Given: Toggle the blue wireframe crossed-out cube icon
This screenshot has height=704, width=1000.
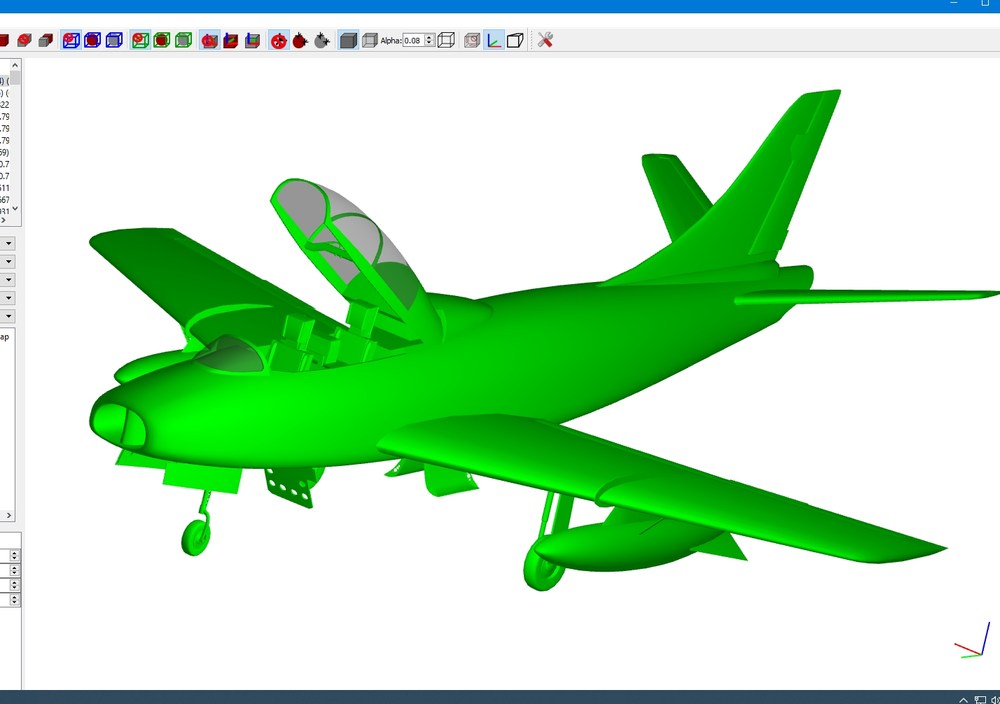Looking at the screenshot, I should [x=71, y=40].
